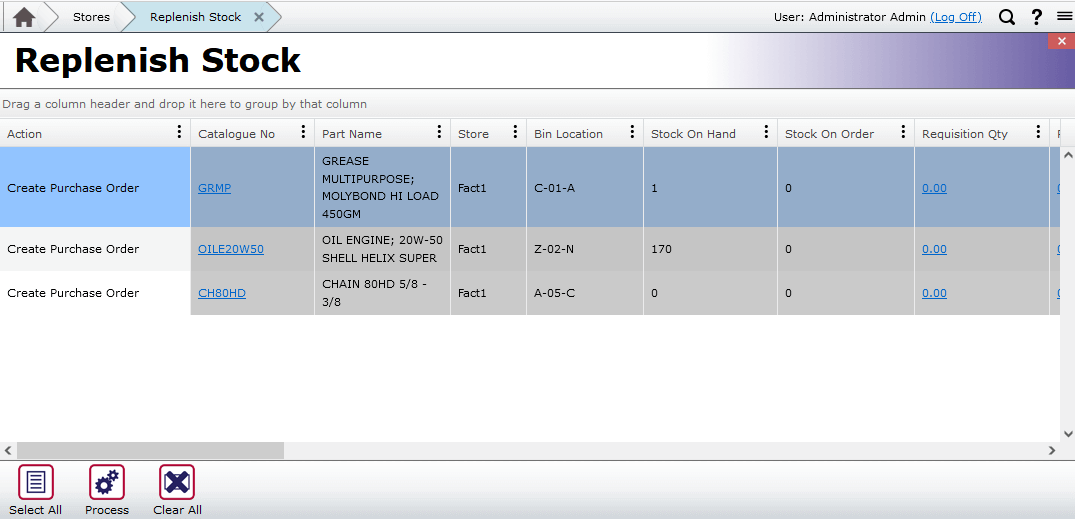Open the Action column options menu

pyautogui.click(x=179, y=133)
